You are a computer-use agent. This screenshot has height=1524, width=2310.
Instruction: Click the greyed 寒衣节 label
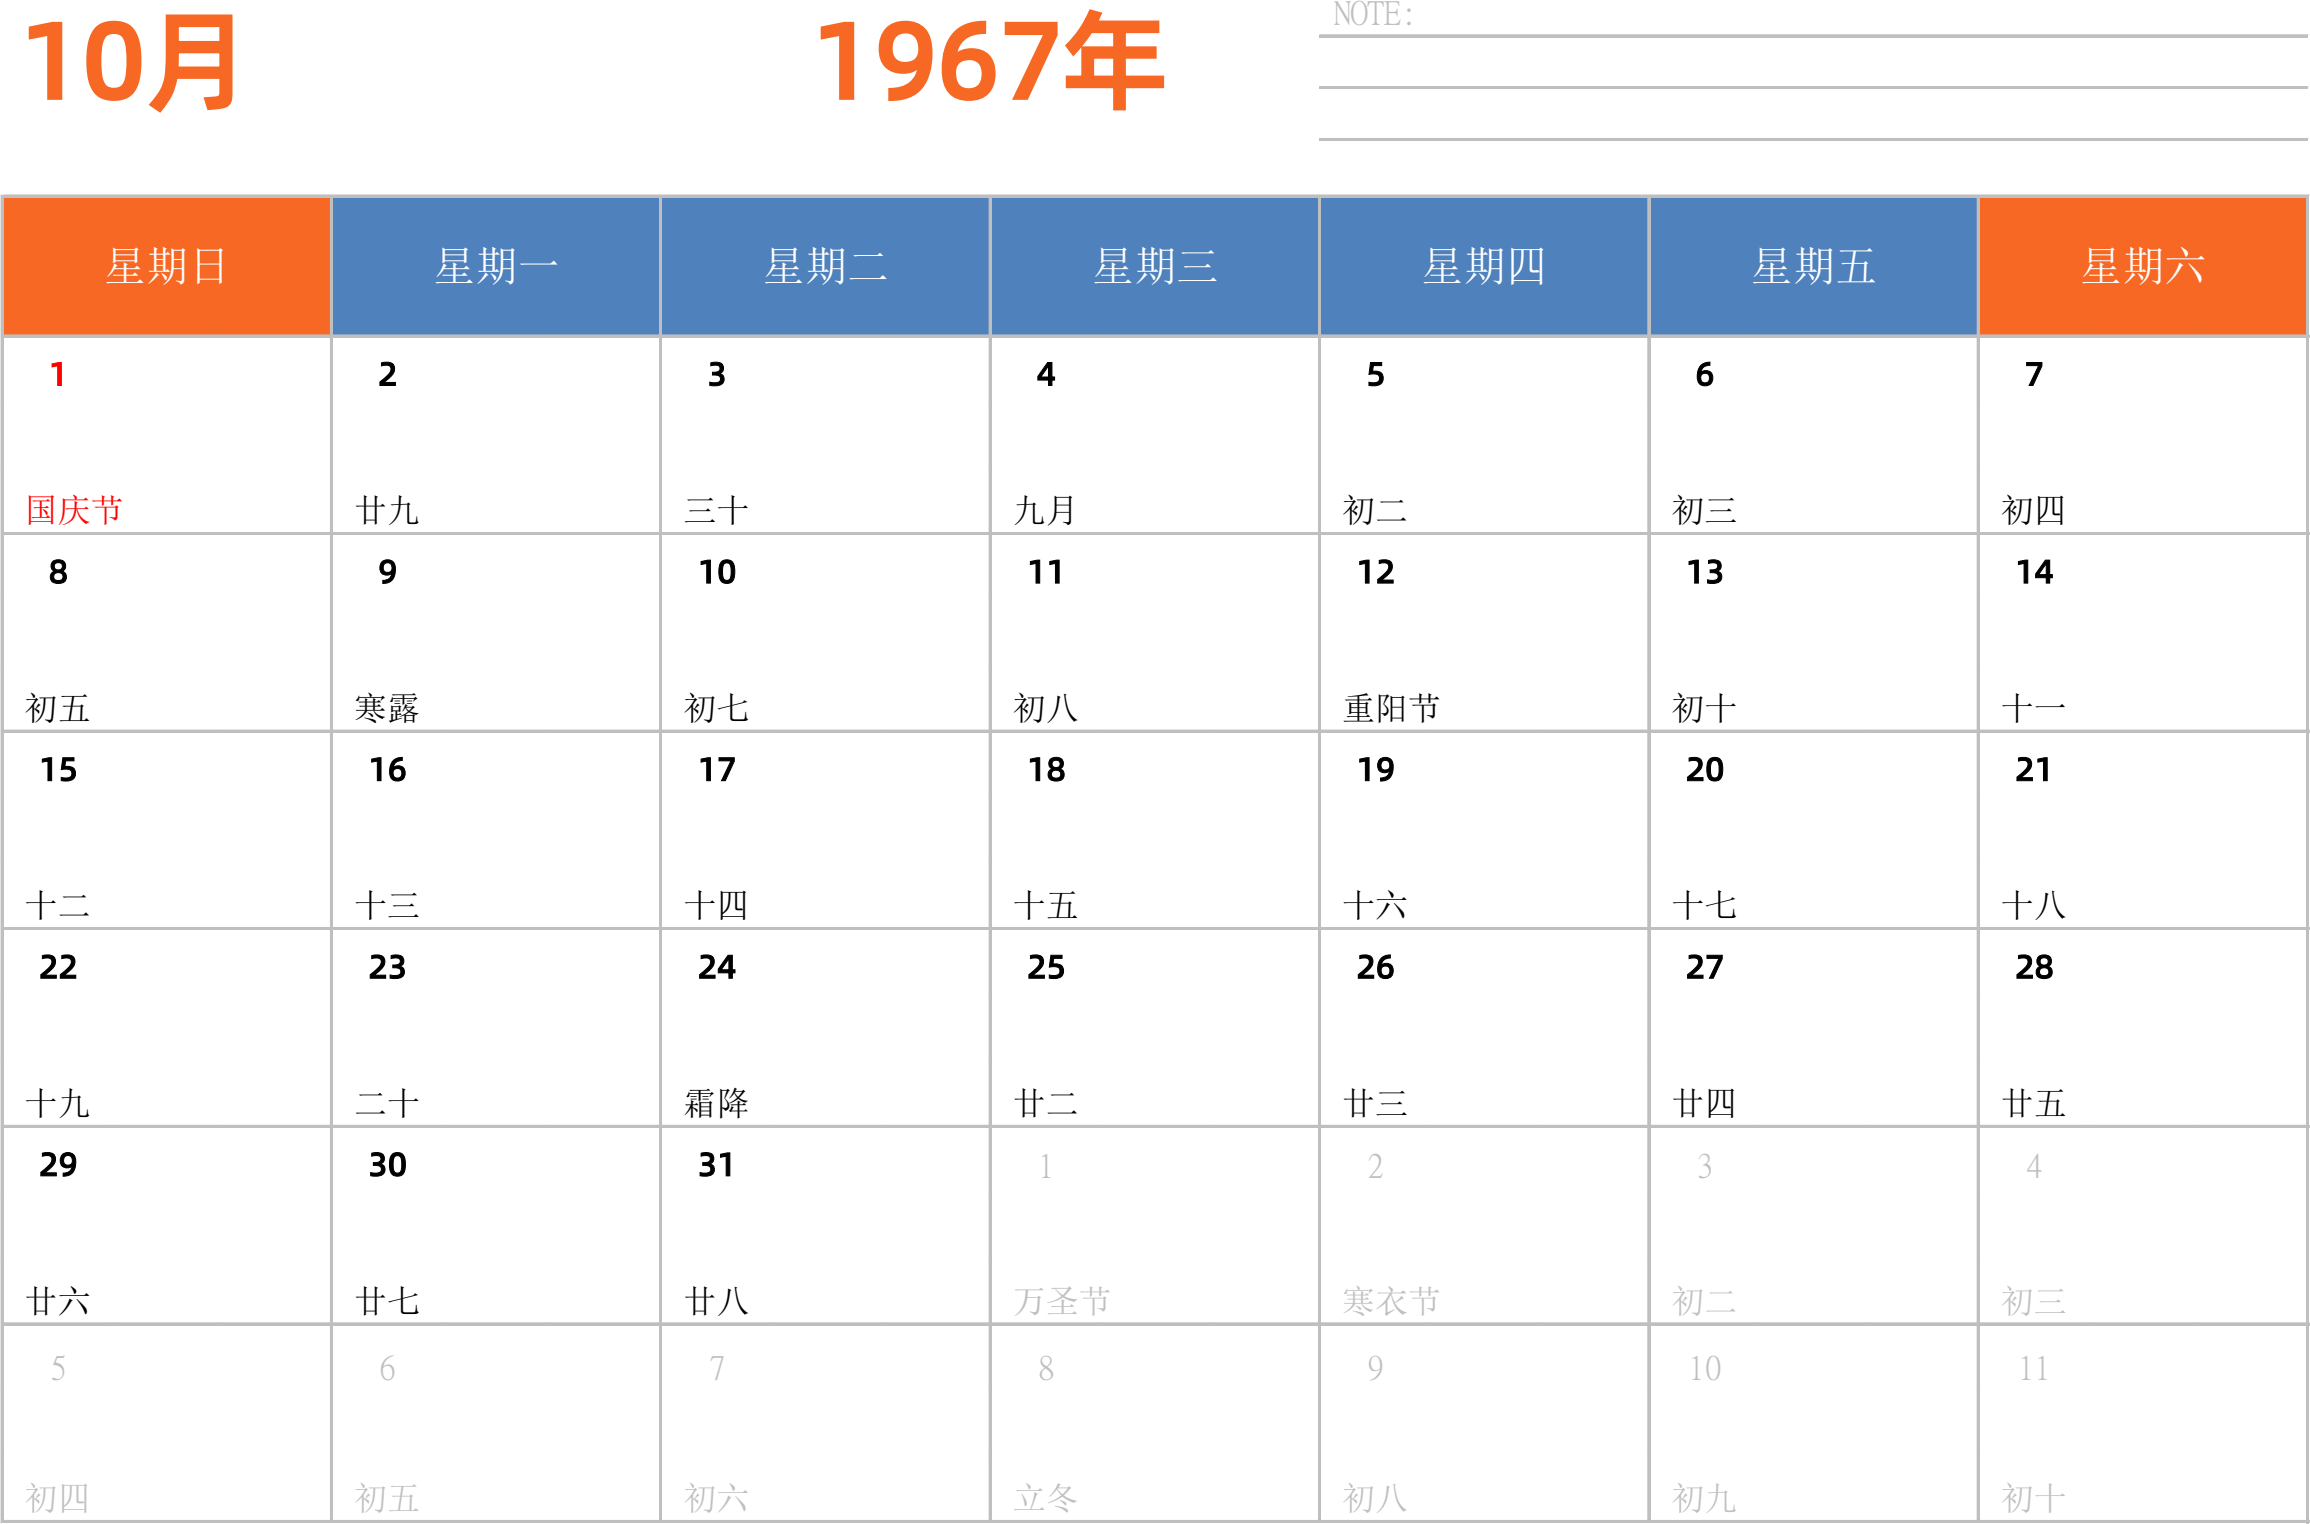pyautogui.click(x=1391, y=1301)
